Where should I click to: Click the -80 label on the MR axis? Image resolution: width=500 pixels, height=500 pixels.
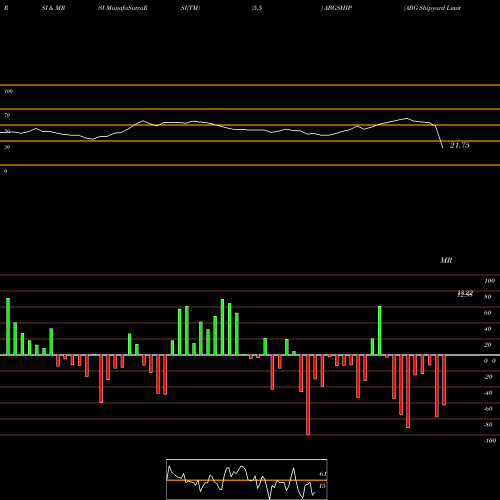(488, 425)
